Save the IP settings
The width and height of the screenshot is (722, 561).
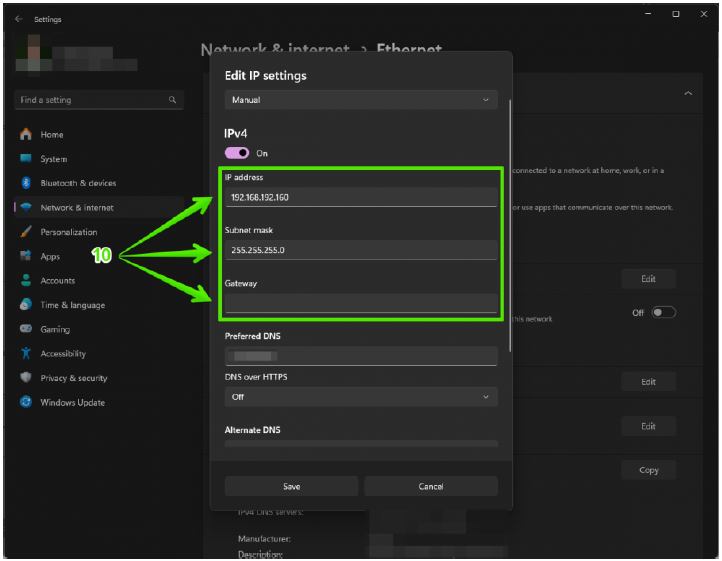tap(291, 486)
